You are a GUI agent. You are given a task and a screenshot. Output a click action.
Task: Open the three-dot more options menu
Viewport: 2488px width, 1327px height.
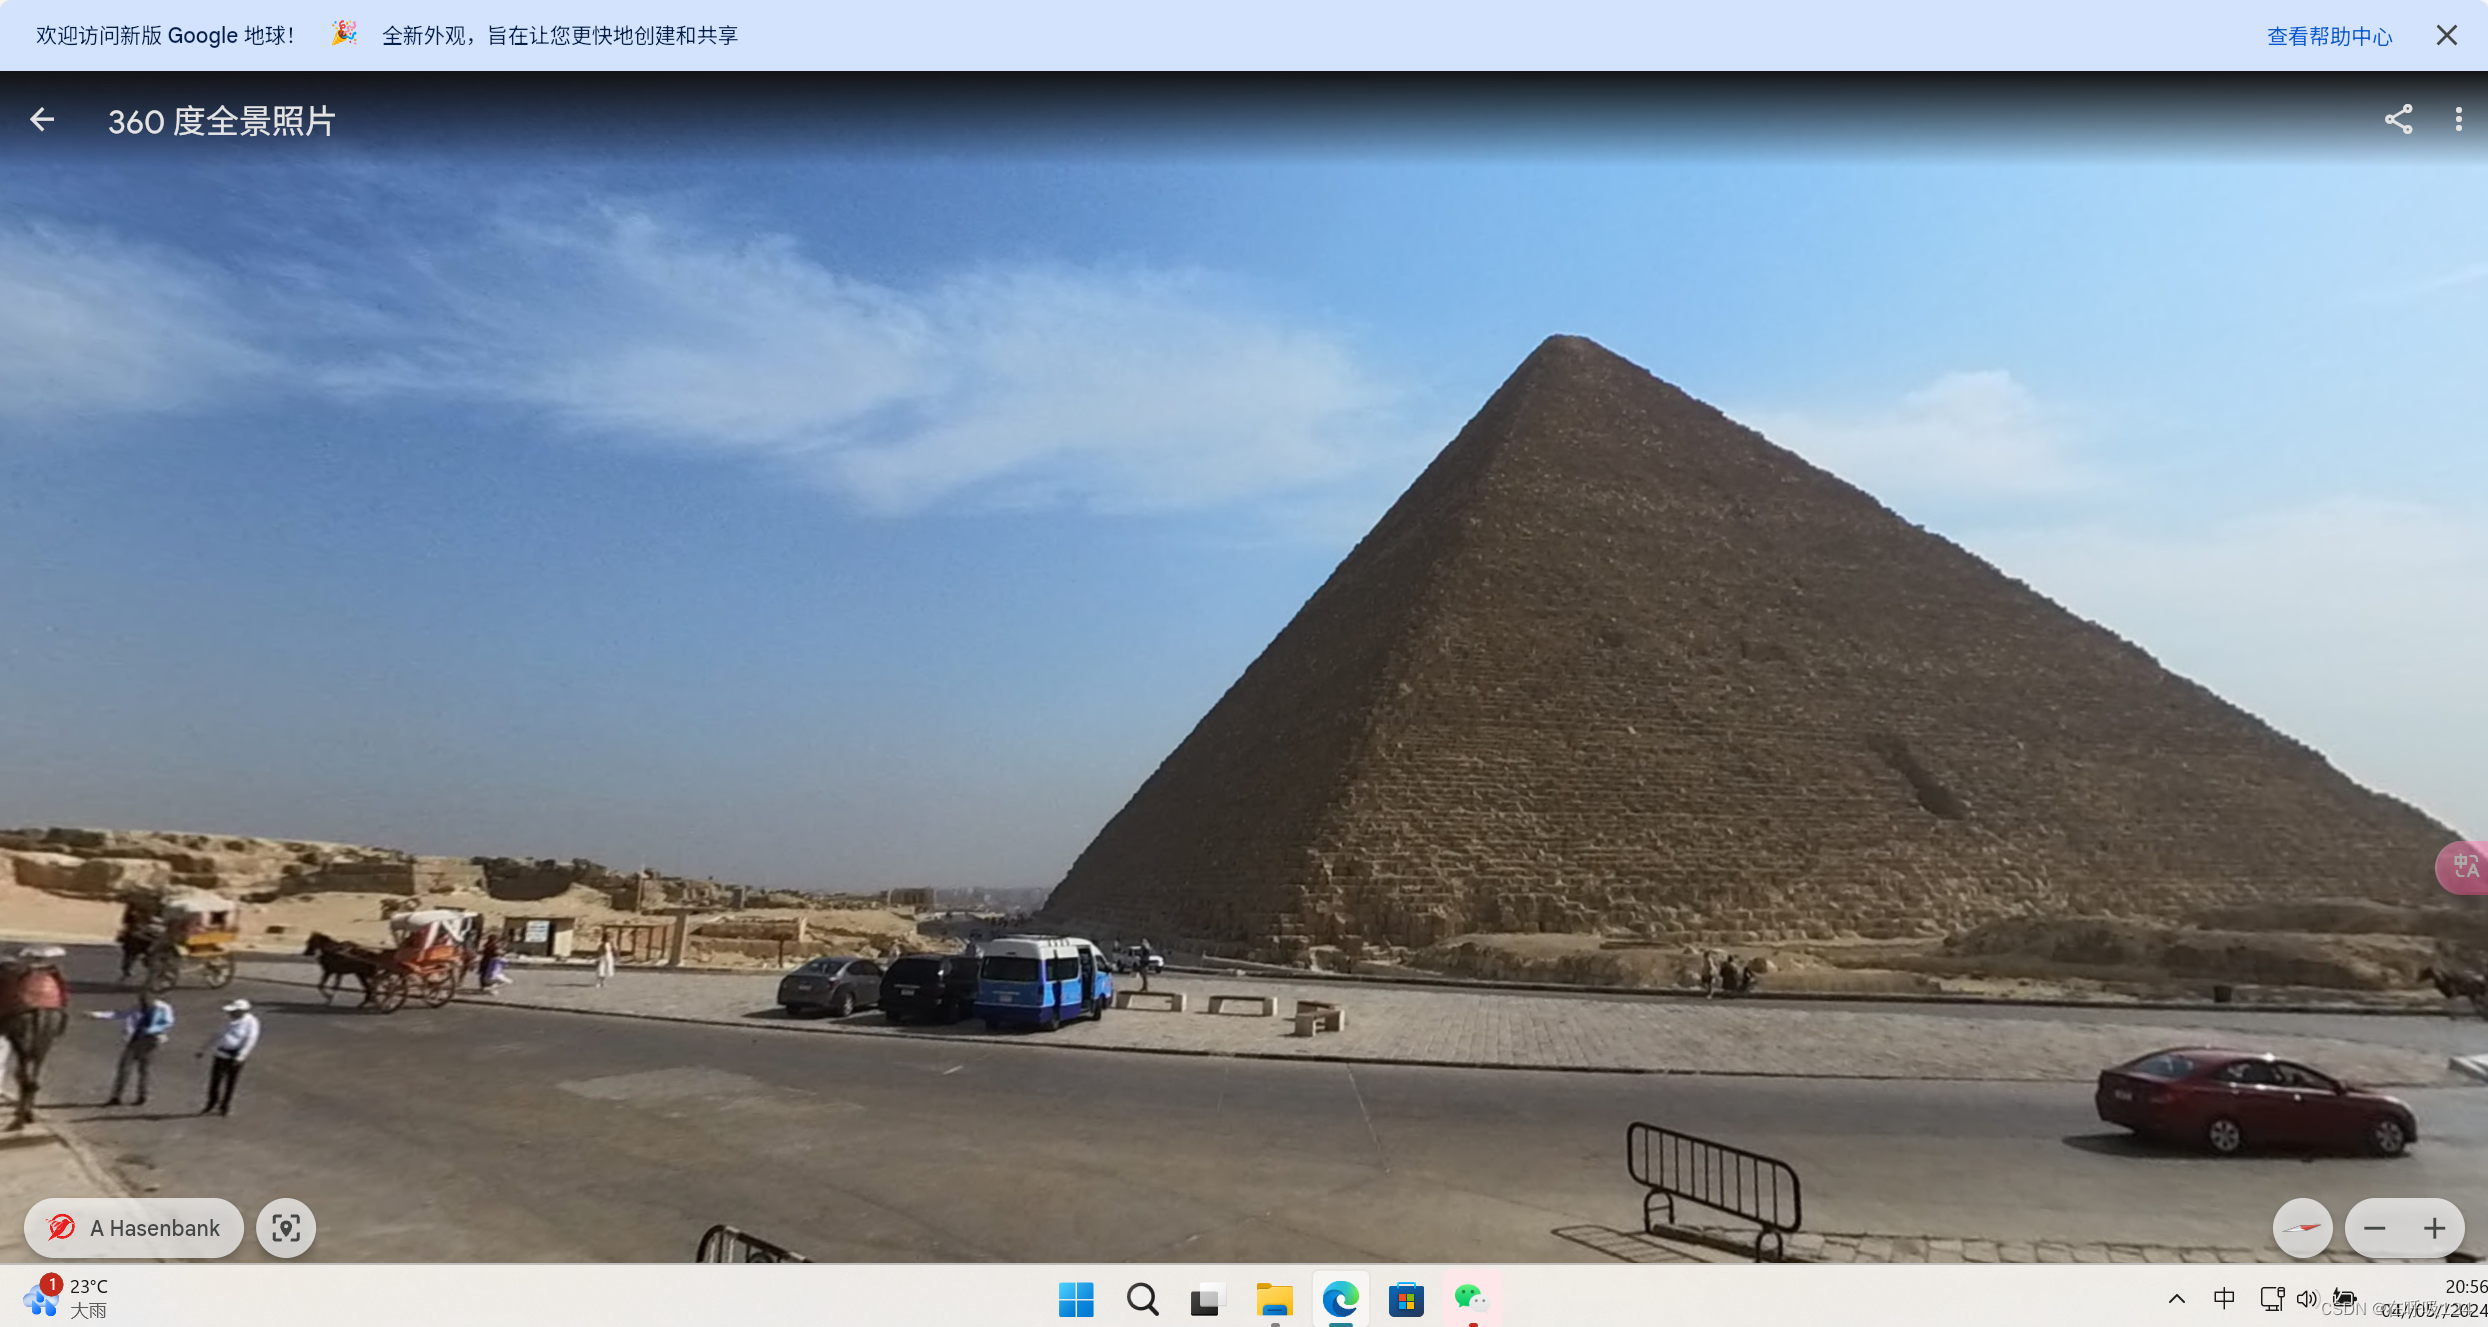click(x=2458, y=120)
